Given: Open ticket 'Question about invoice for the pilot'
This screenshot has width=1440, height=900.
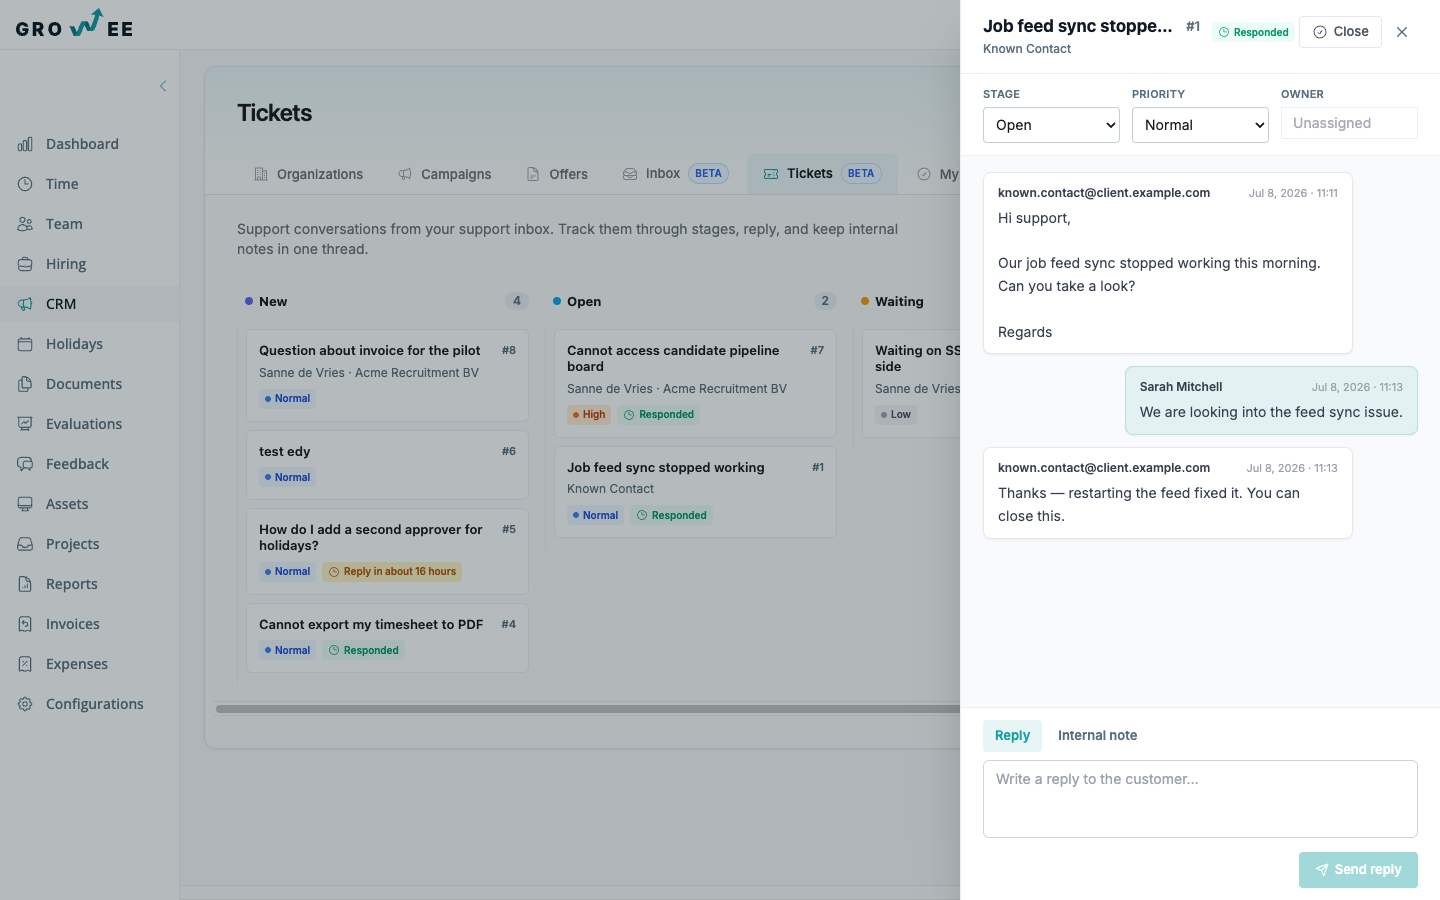Looking at the screenshot, I should [387, 375].
